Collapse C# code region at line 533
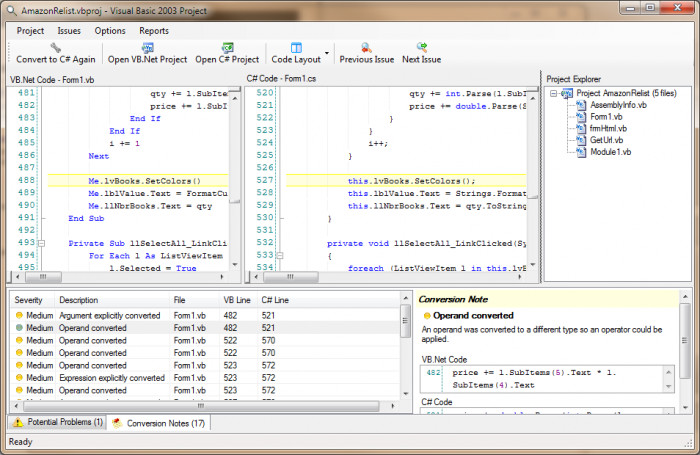 (x=280, y=256)
